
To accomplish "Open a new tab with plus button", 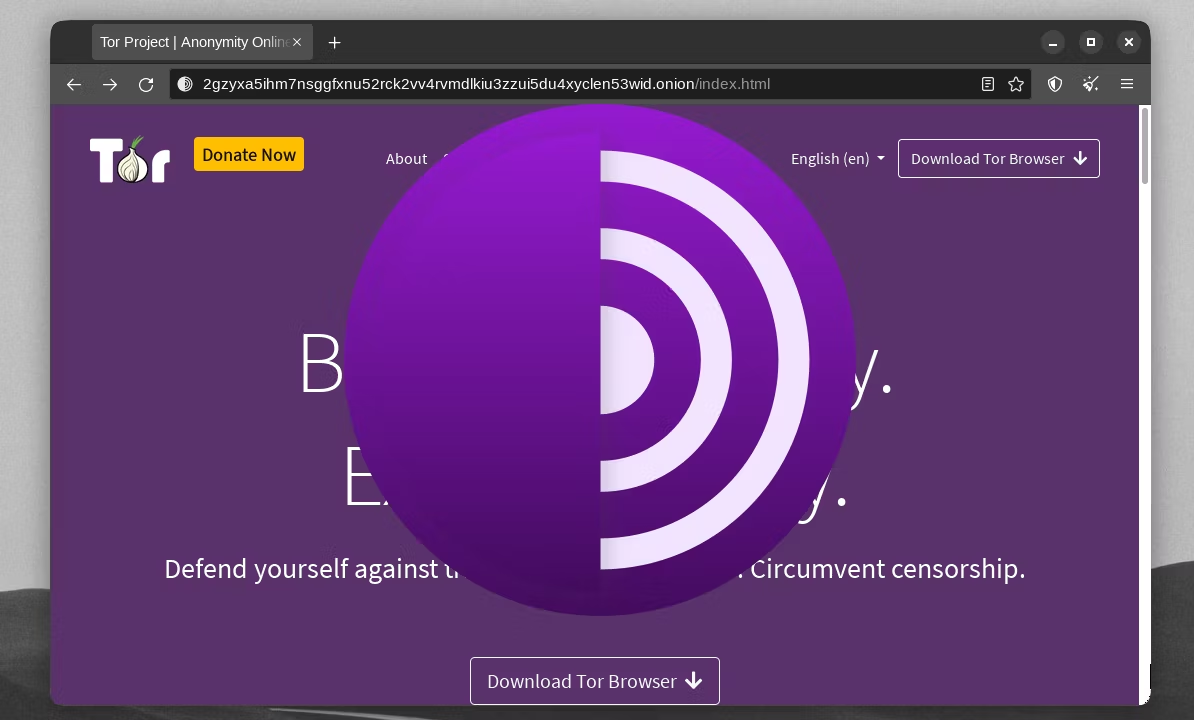I will (x=334, y=43).
